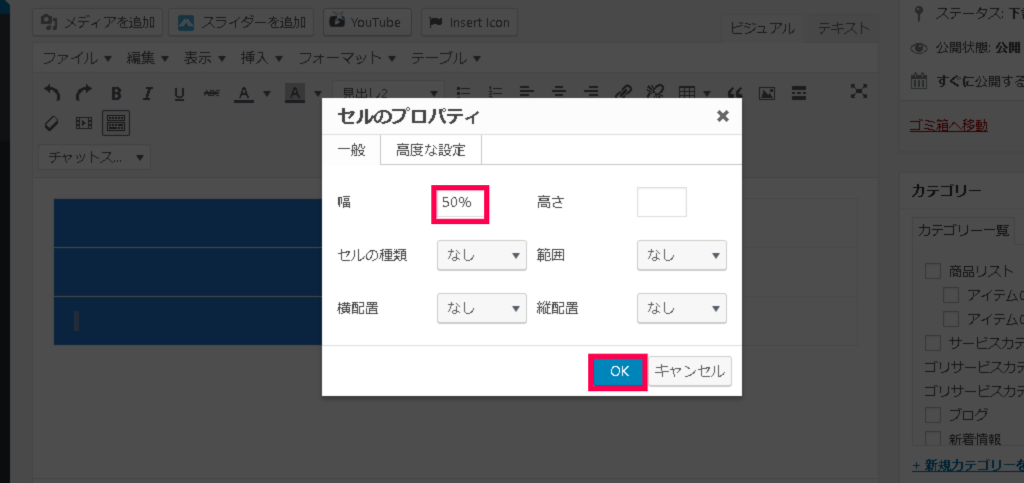The width and height of the screenshot is (1024, 483).
Task: Check the 新着情報 category checkbox
Action: point(933,439)
